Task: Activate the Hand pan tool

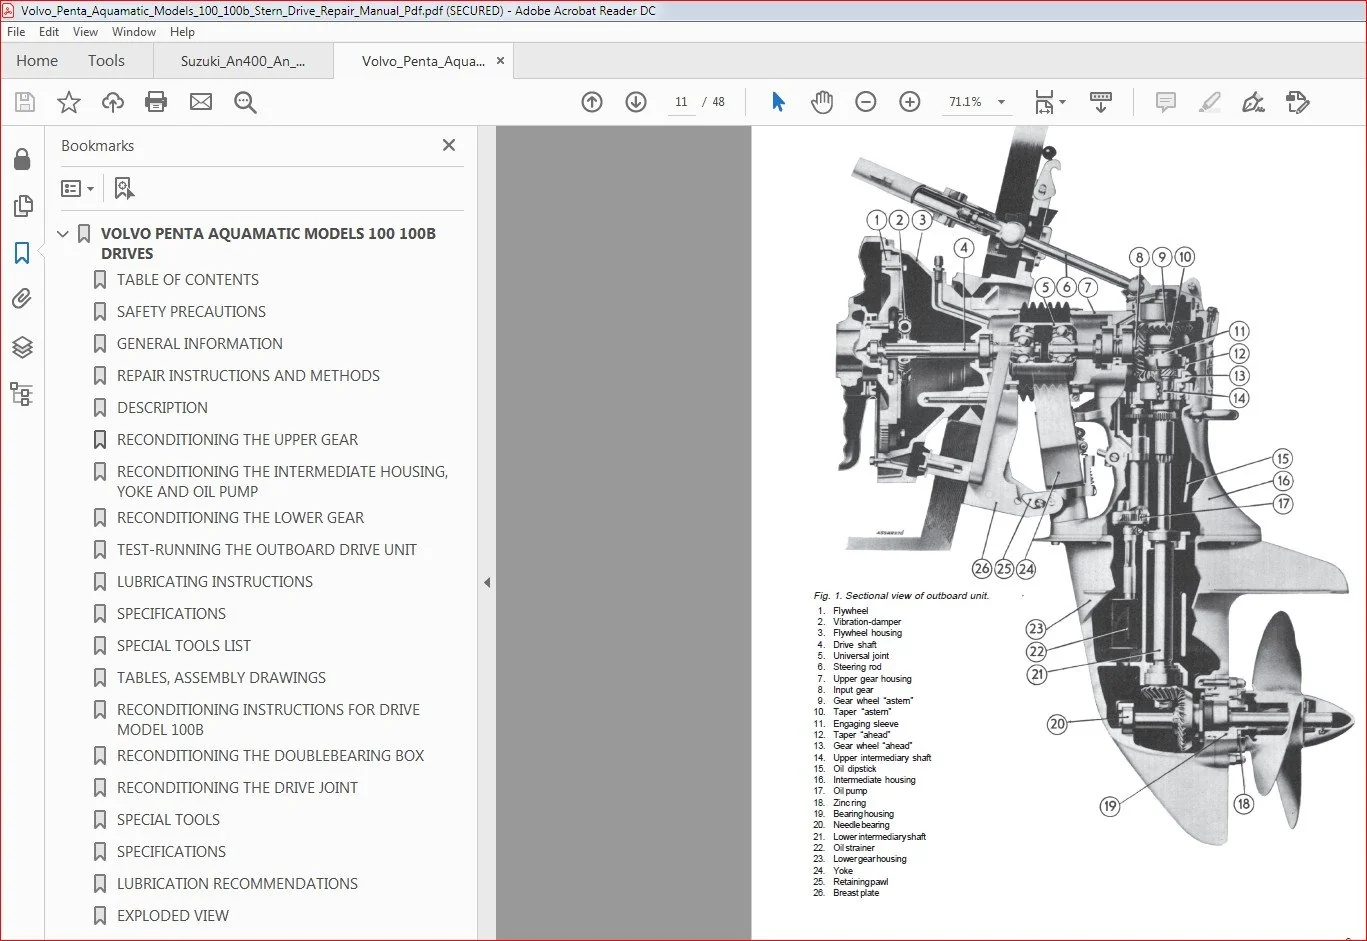Action: [x=822, y=102]
